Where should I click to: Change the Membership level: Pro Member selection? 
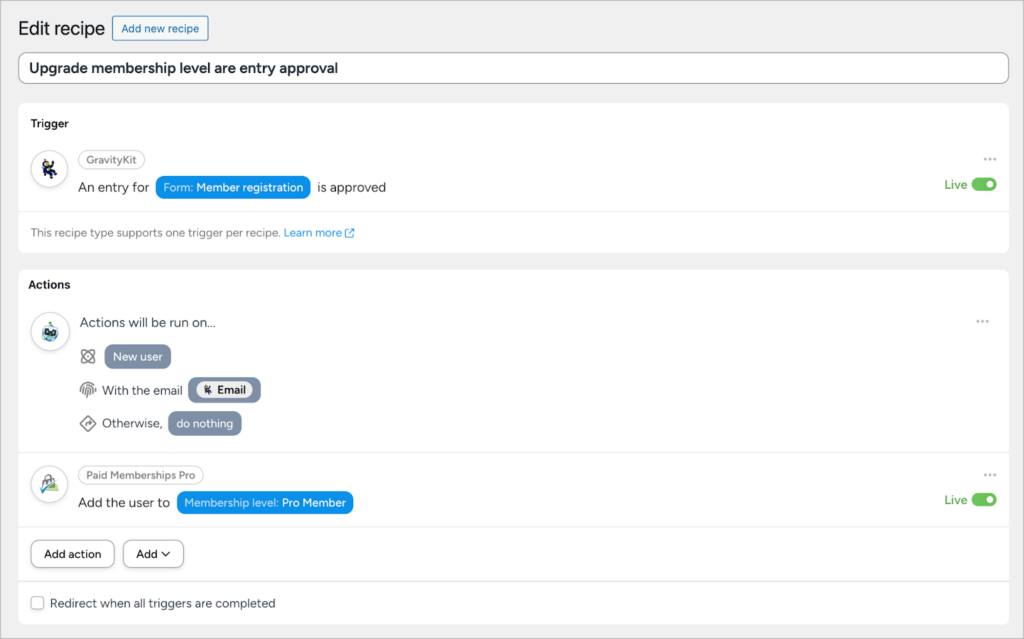tap(264, 502)
